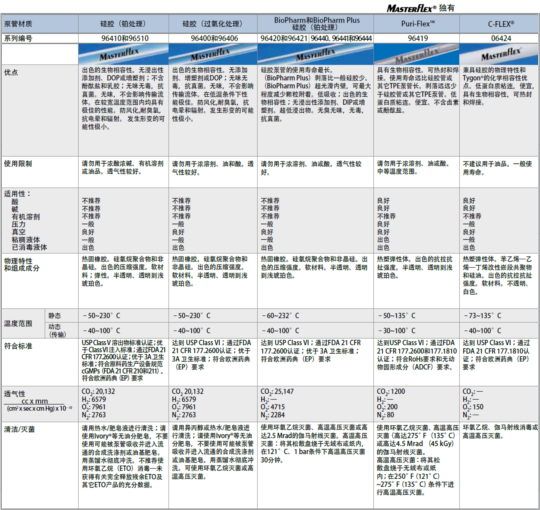Select the Puri-Flex column header
The image size is (540, 510).
(416, 24)
